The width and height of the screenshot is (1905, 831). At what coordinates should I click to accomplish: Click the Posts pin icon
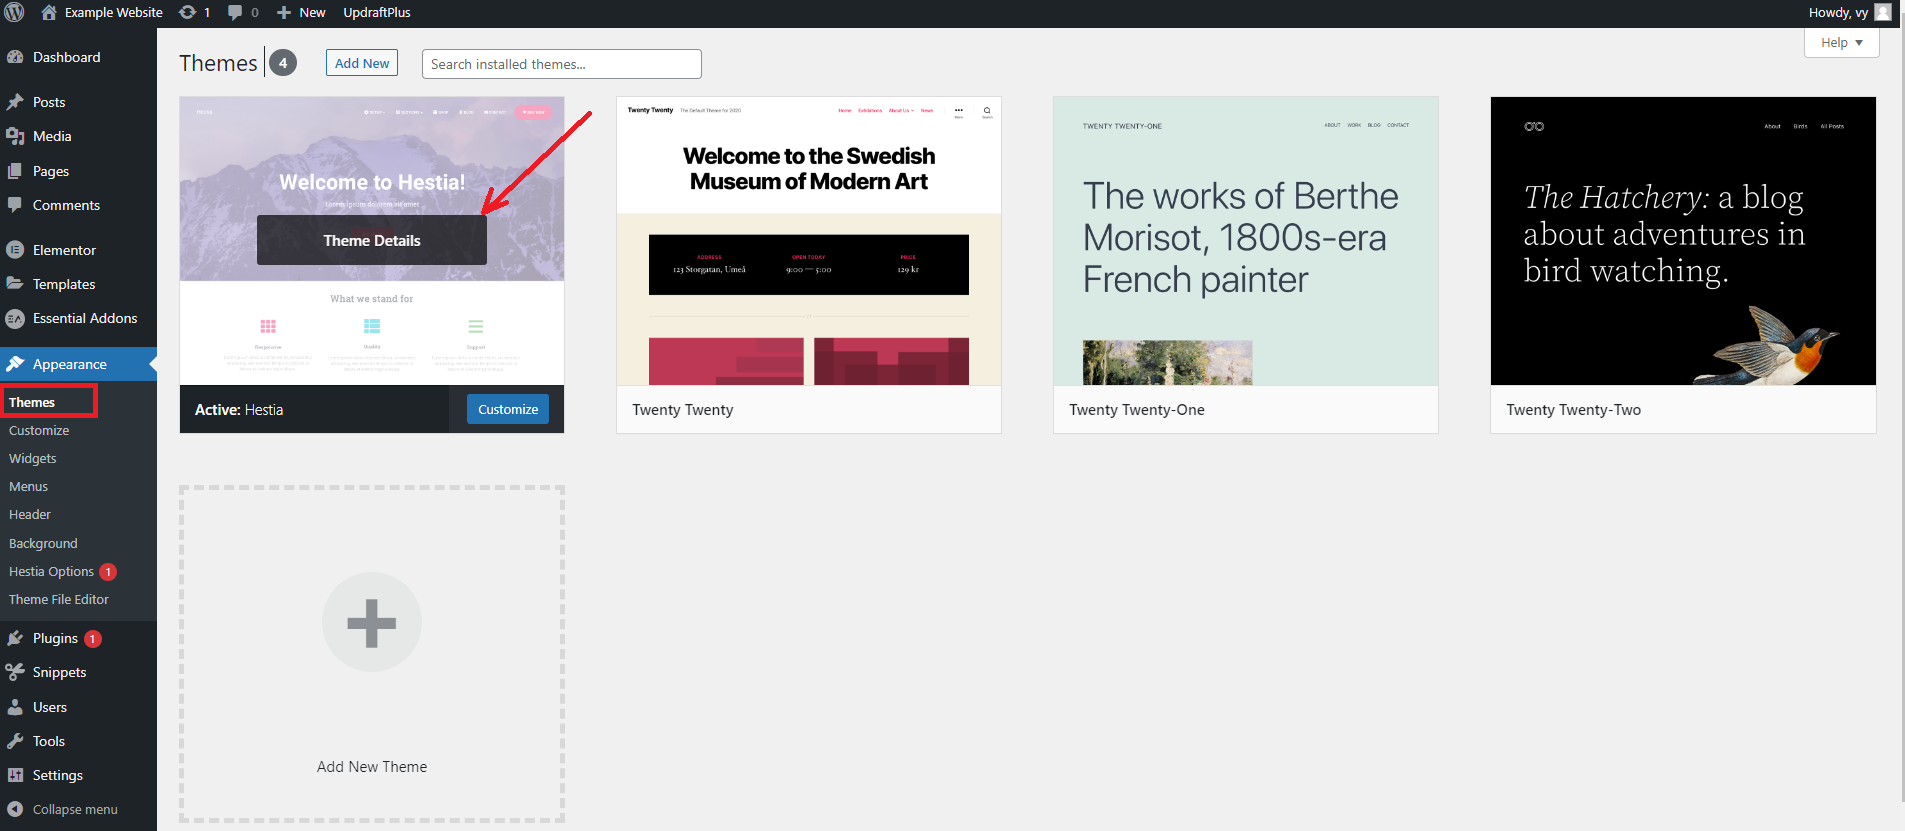click(15, 102)
